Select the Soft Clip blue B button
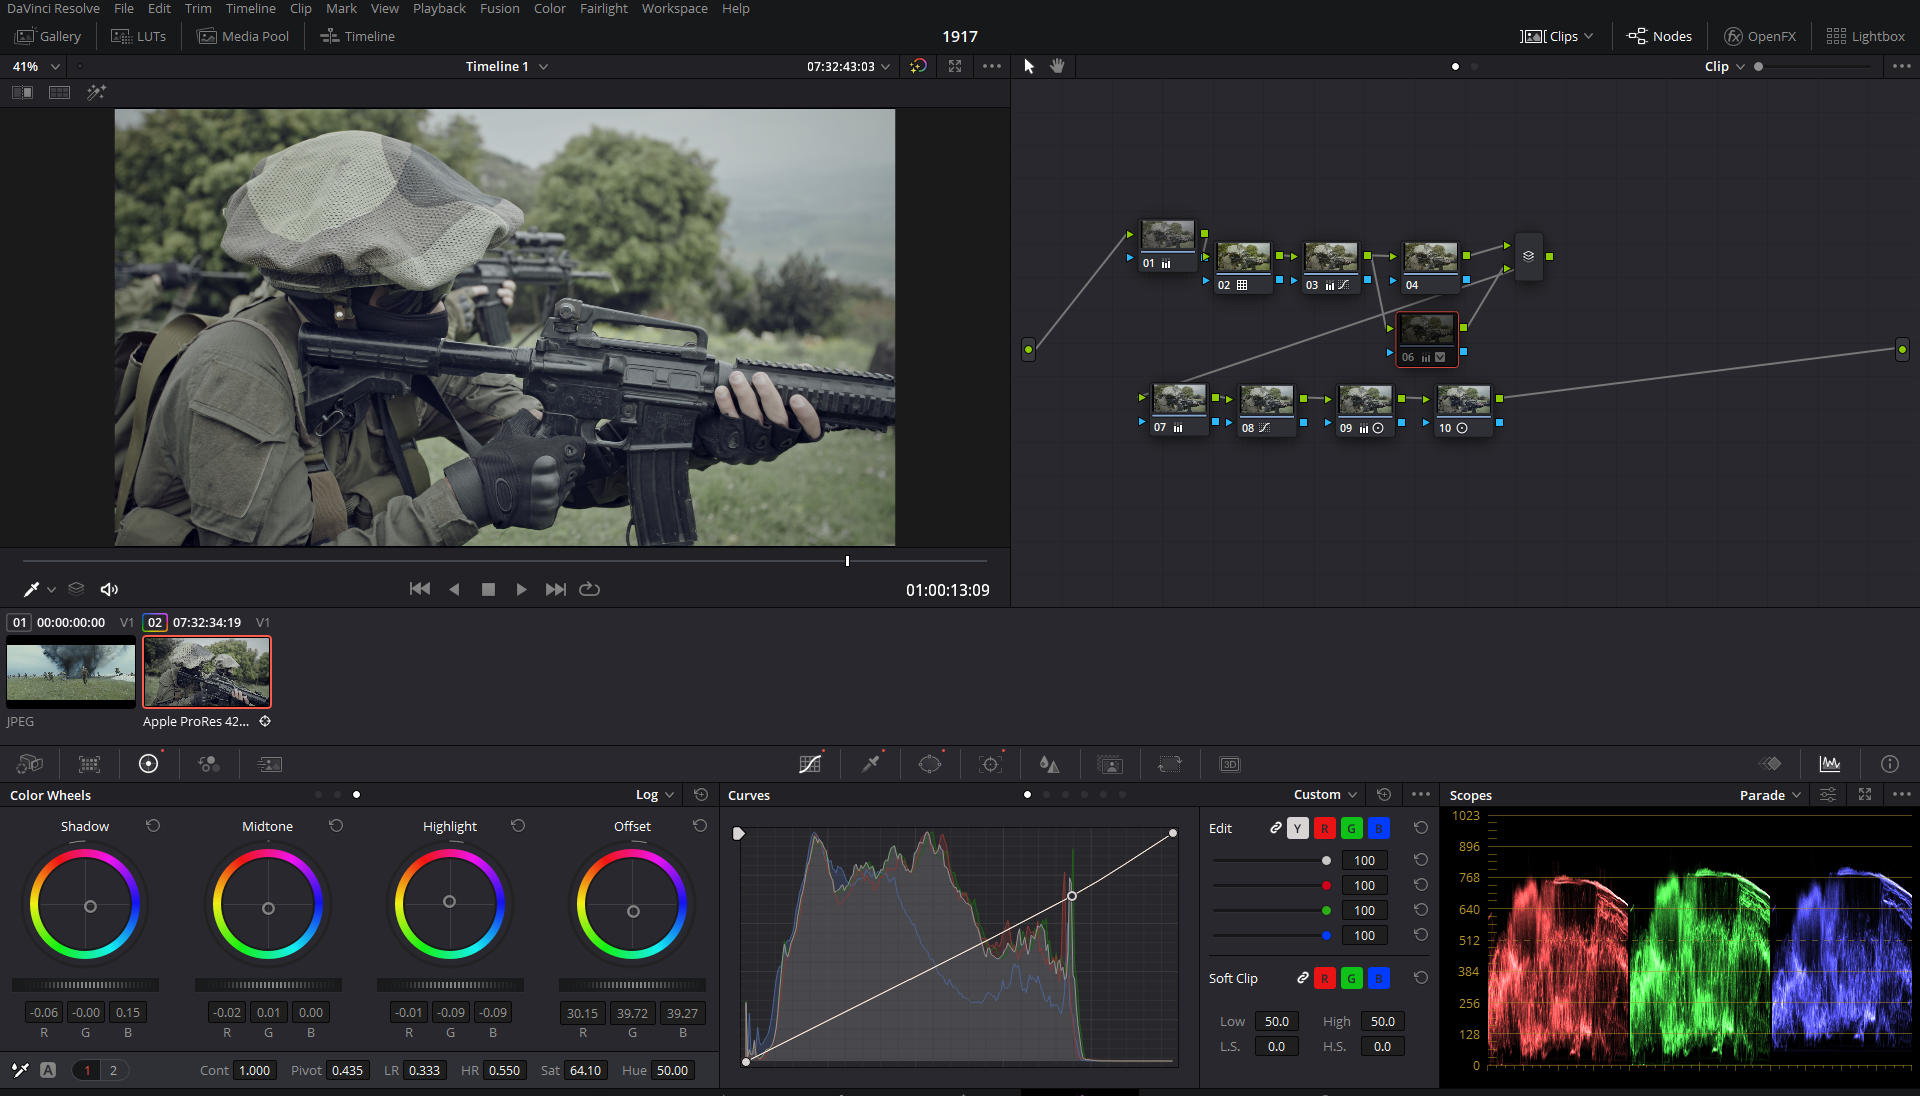 pyautogui.click(x=1379, y=978)
